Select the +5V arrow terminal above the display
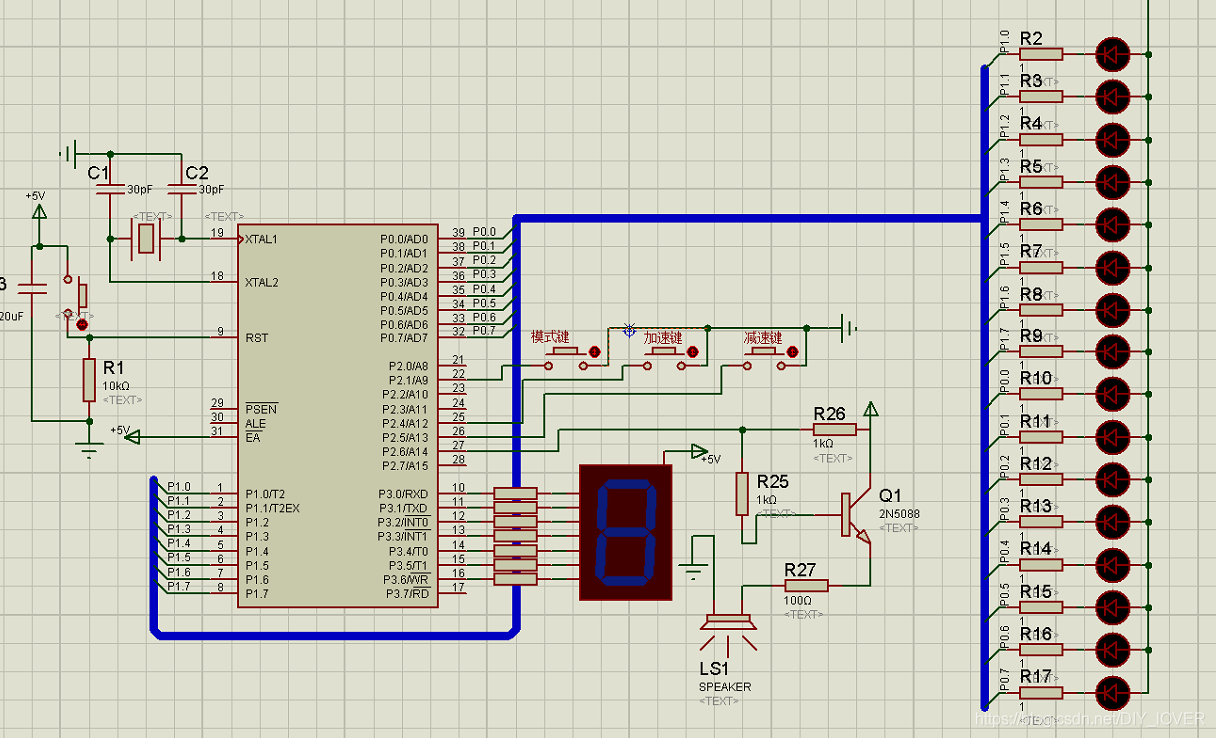1216x738 pixels. tap(700, 453)
